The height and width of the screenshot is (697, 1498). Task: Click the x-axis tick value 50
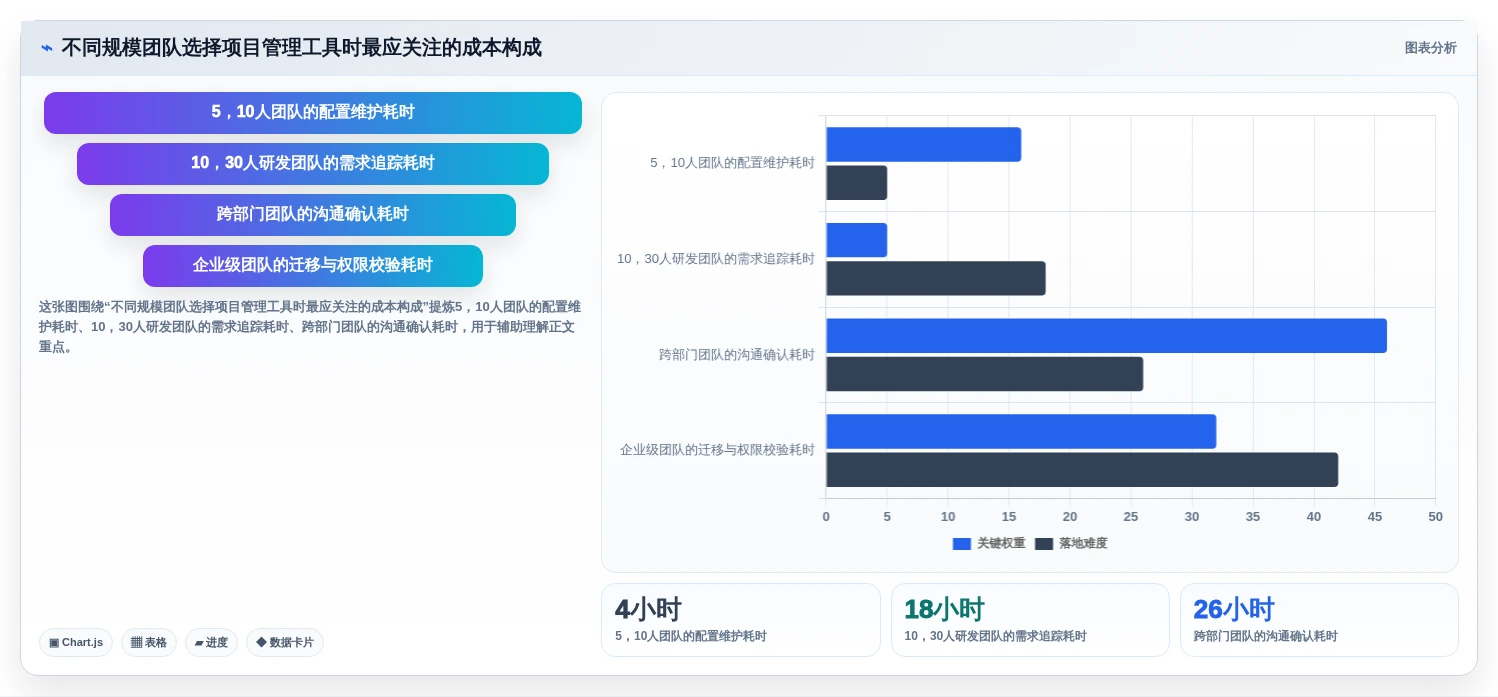(1435, 517)
